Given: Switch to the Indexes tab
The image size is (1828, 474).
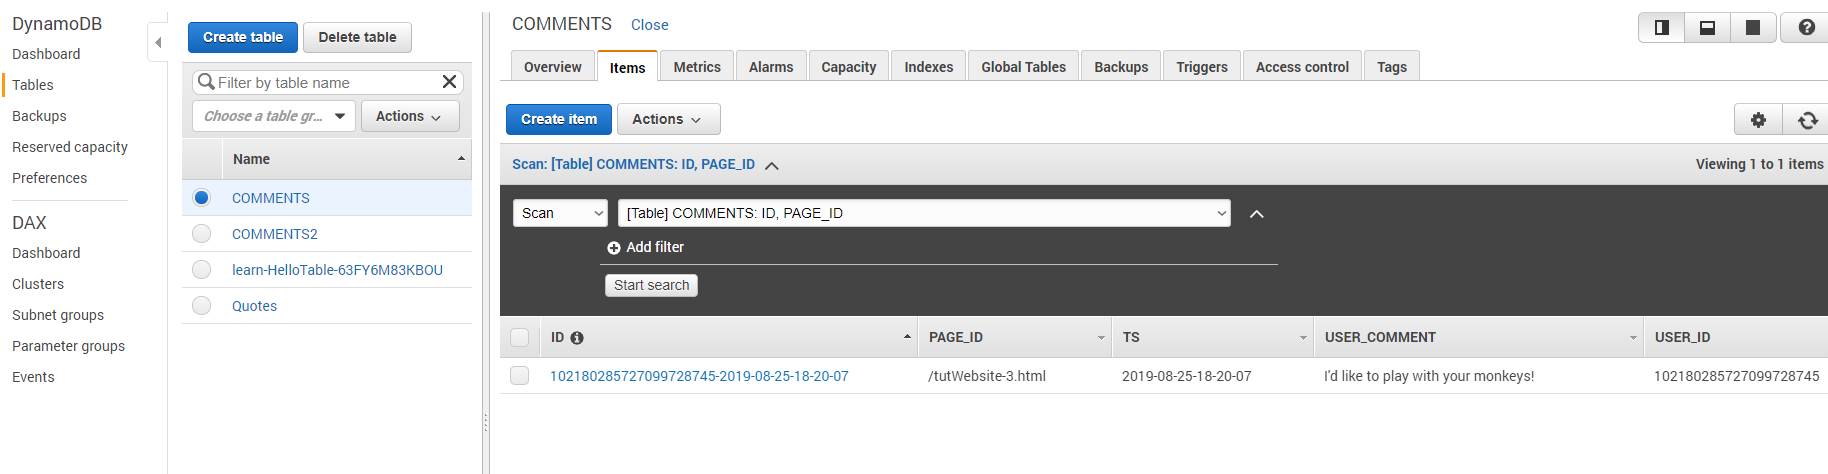Looking at the screenshot, I should coord(929,67).
